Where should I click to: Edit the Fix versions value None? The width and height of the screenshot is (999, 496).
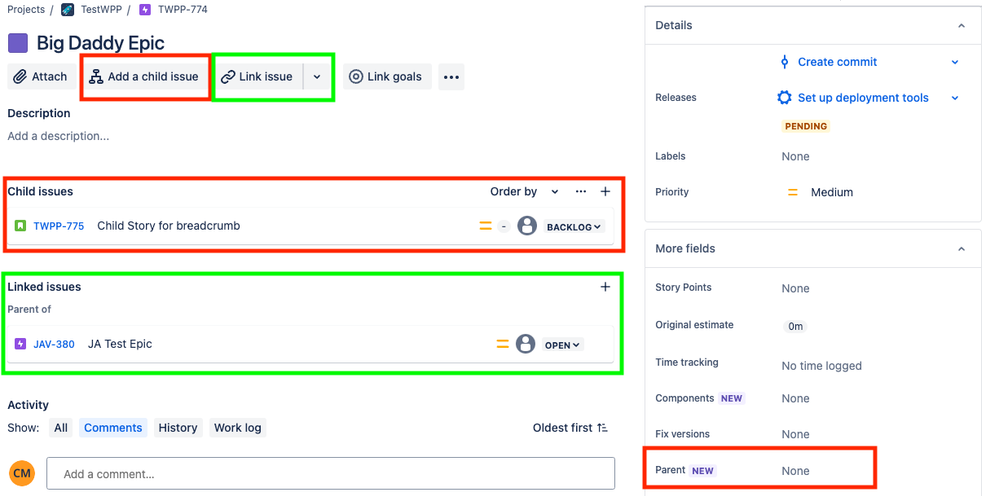coord(796,434)
